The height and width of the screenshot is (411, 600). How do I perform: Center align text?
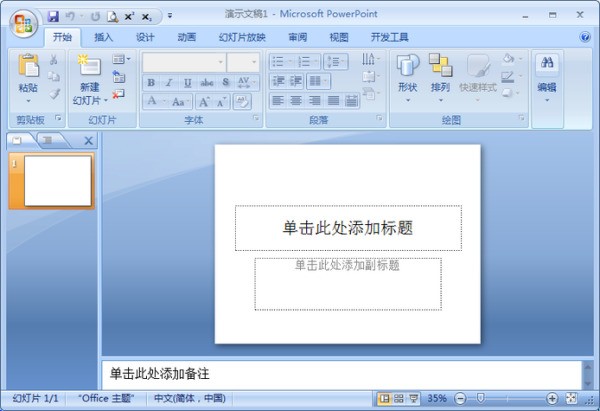coord(296,101)
